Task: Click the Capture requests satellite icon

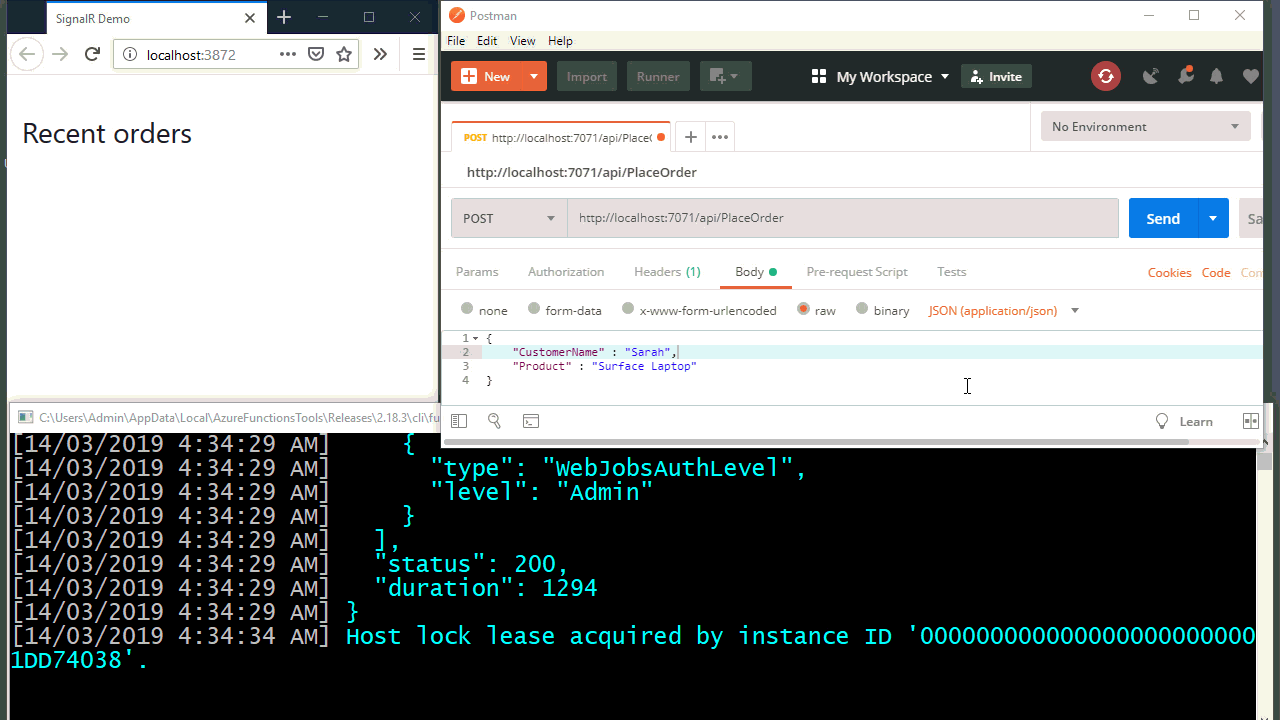Action: coord(1150,76)
